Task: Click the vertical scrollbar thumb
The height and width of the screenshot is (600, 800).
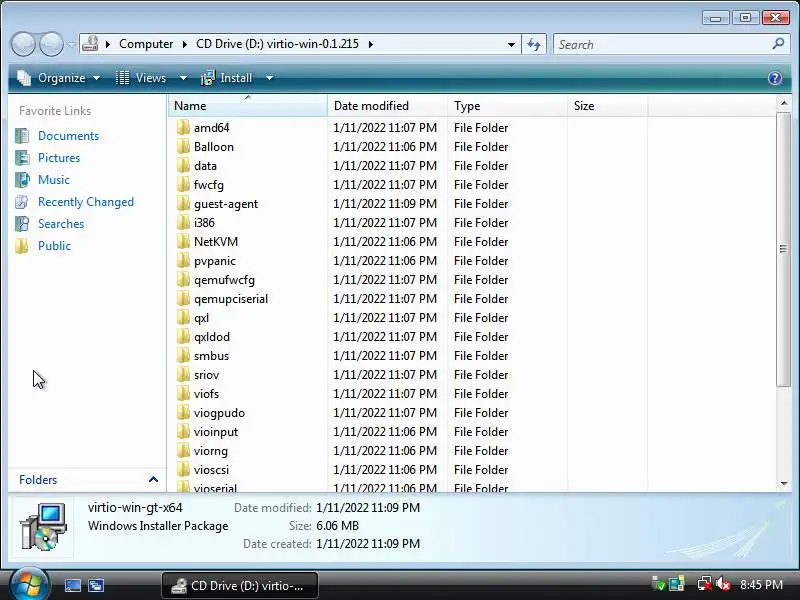Action: [x=783, y=249]
